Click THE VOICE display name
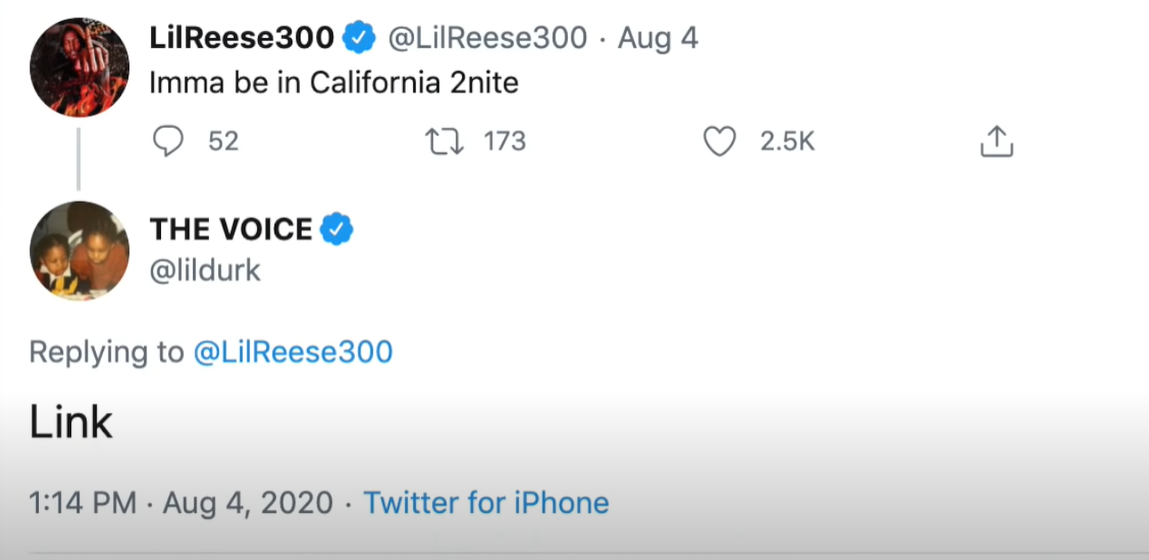 click(x=231, y=230)
